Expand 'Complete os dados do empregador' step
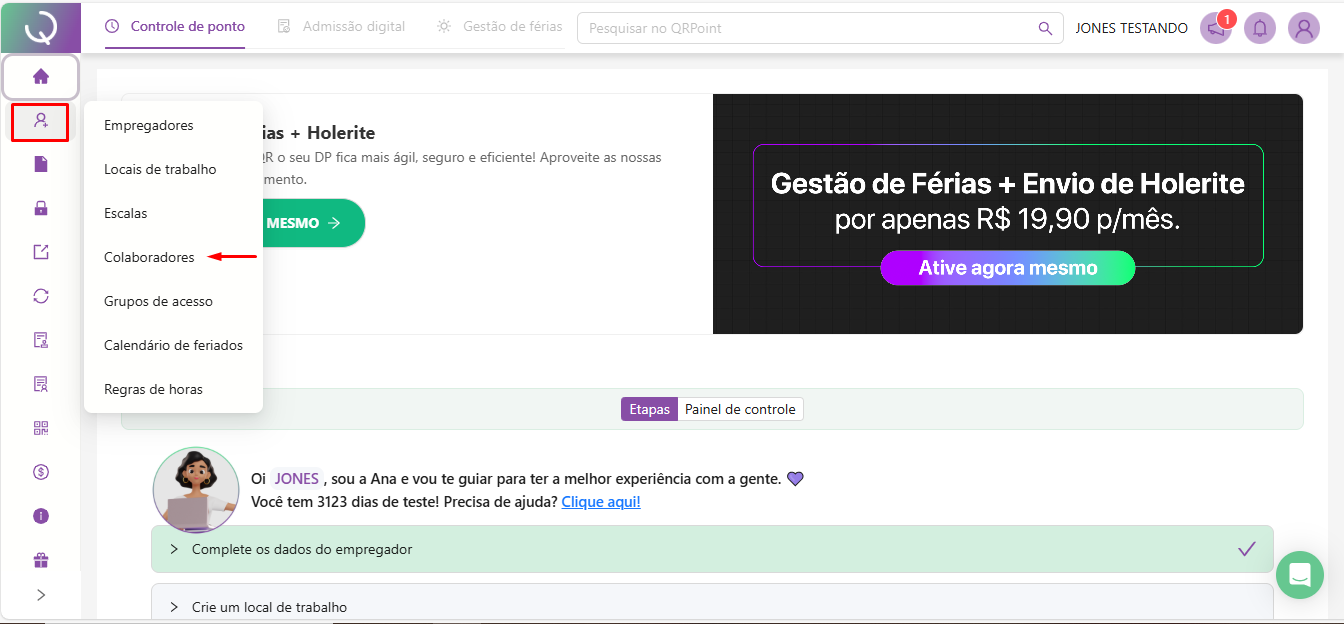 (x=302, y=549)
